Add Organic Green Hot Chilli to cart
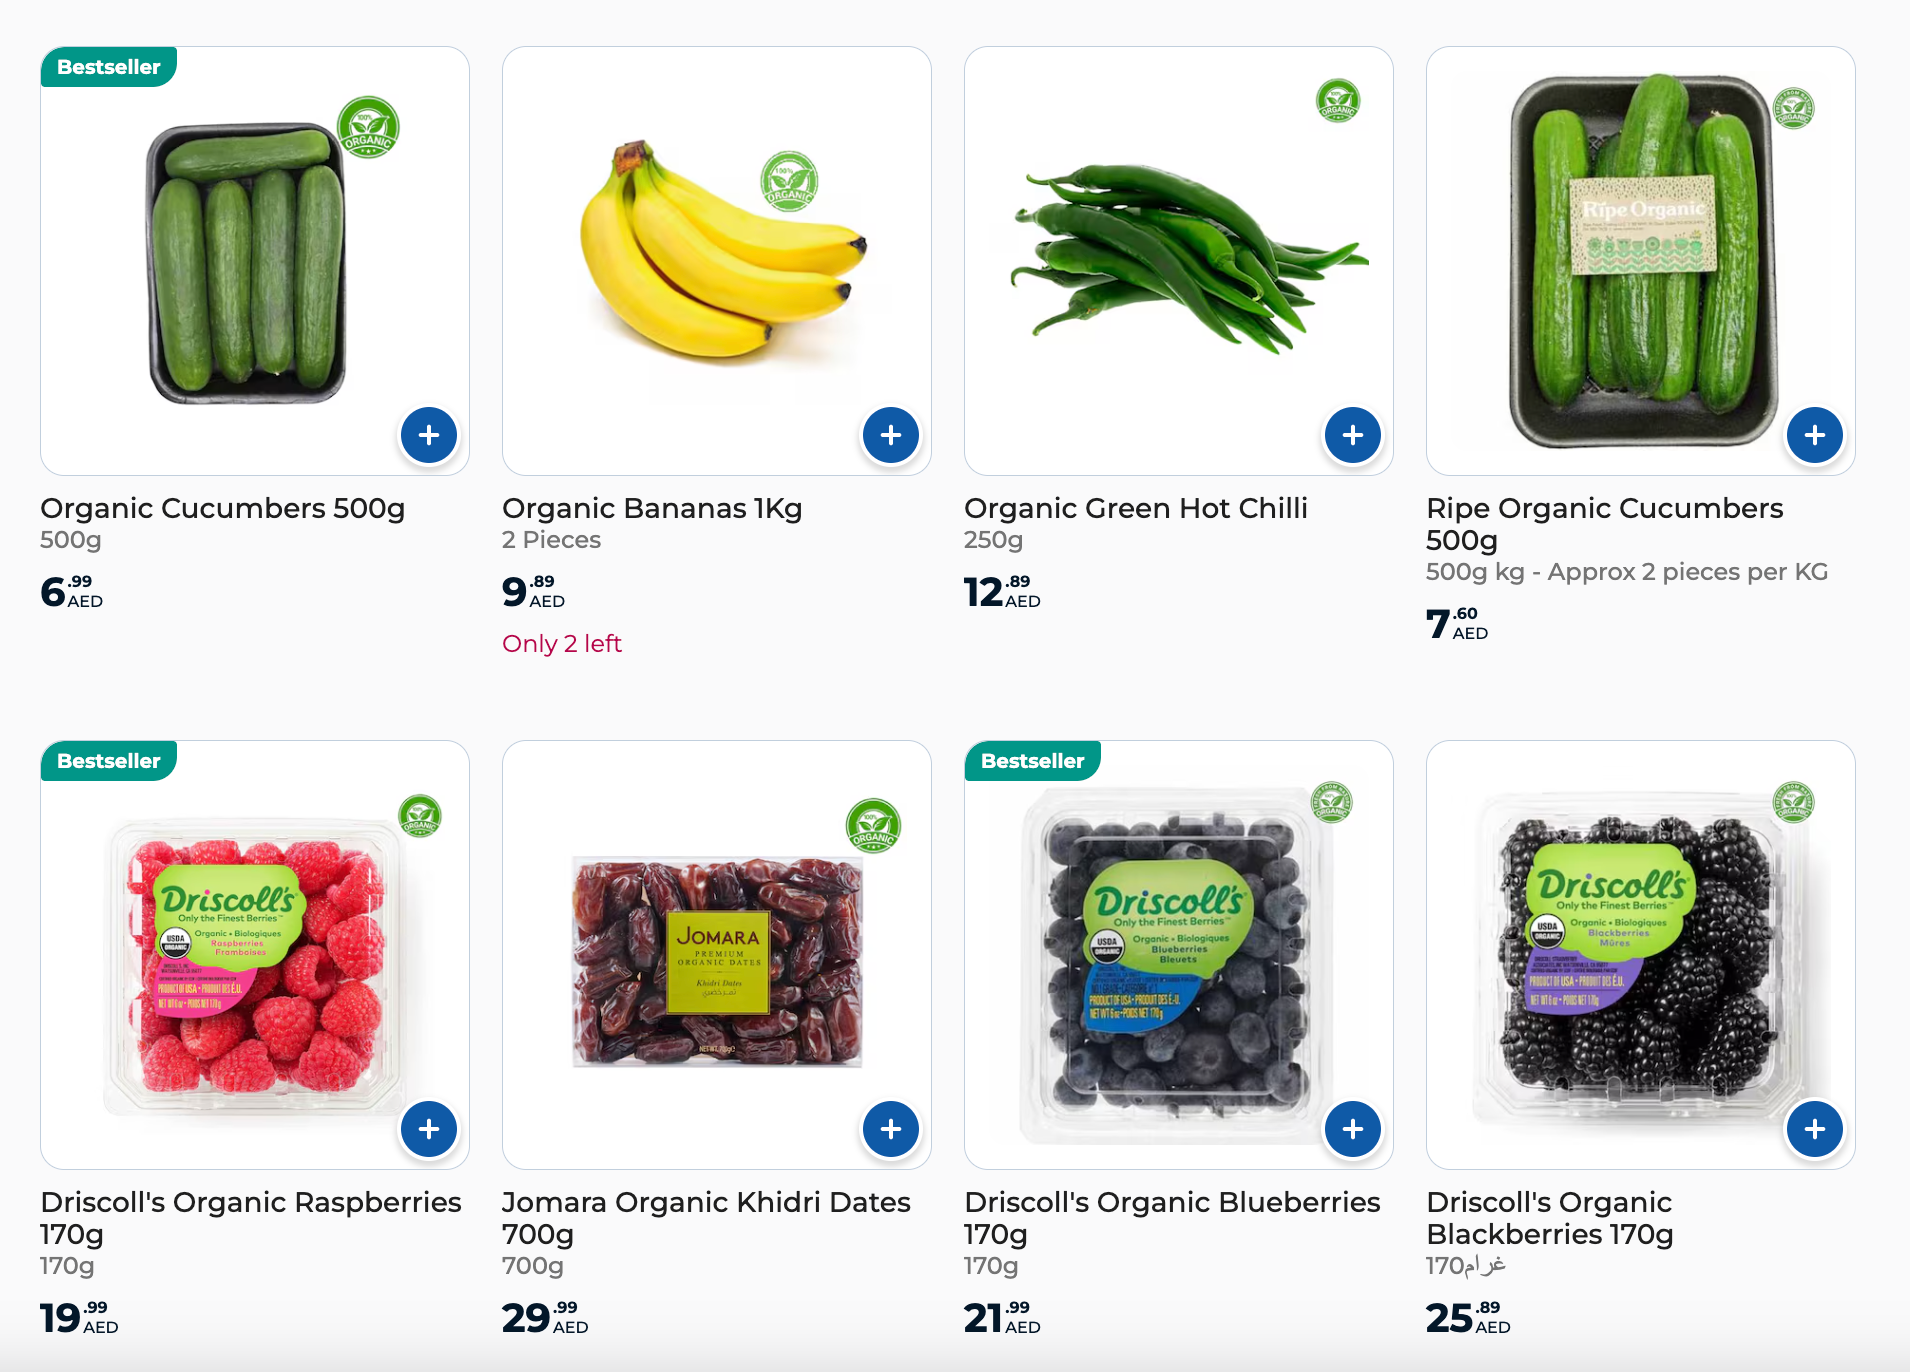 pos(1353,435)
